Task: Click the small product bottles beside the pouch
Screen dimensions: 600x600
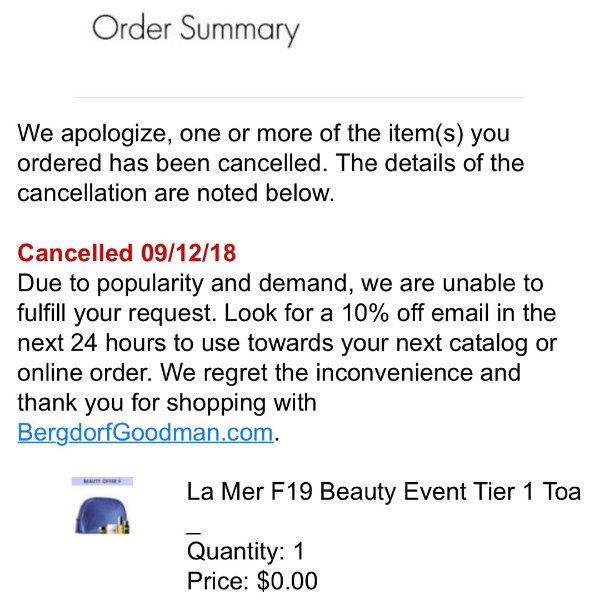Action: [116, 526]
